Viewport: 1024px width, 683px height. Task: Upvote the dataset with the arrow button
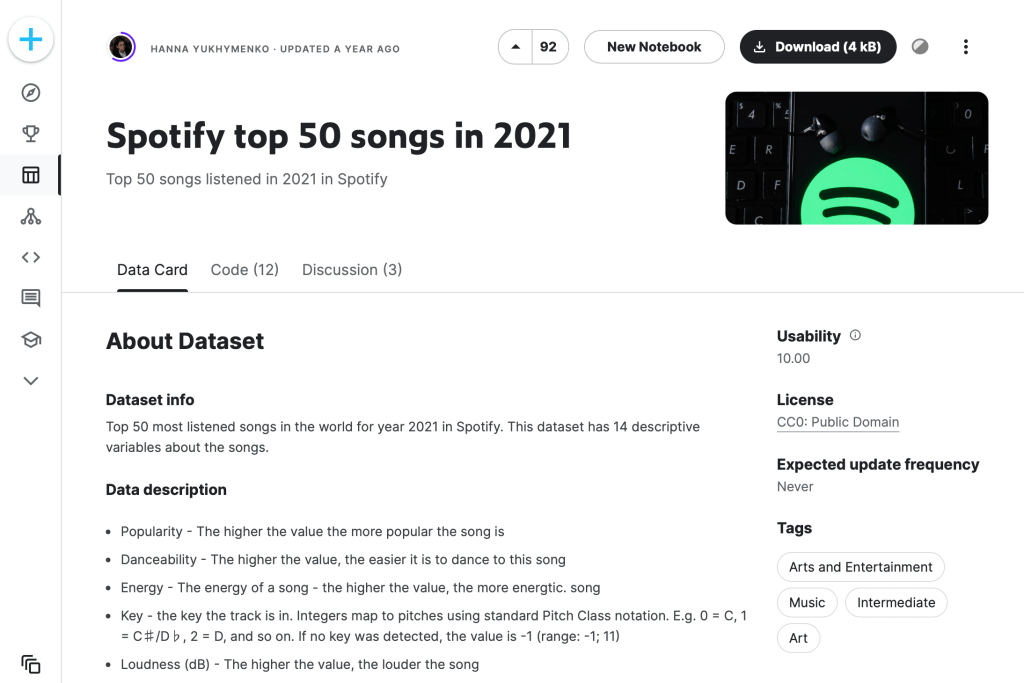pos(516,47)
